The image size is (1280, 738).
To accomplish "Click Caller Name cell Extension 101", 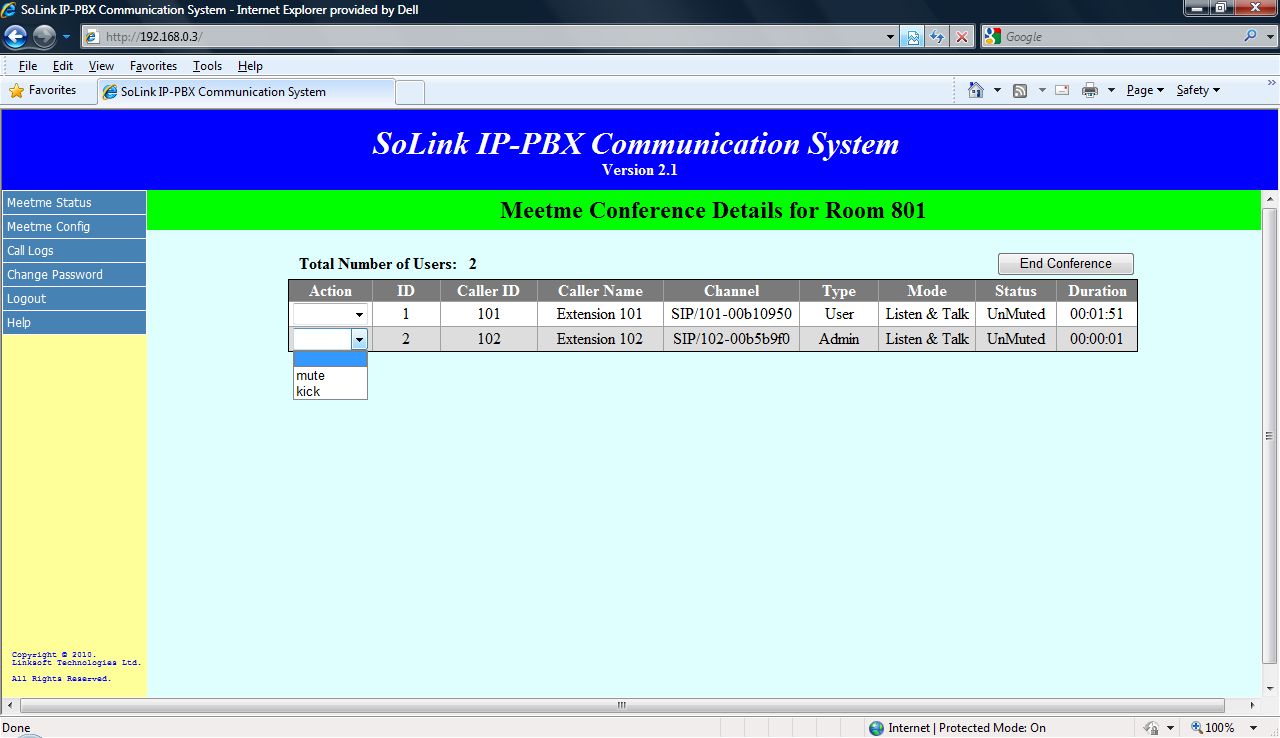I will point(600,314).
